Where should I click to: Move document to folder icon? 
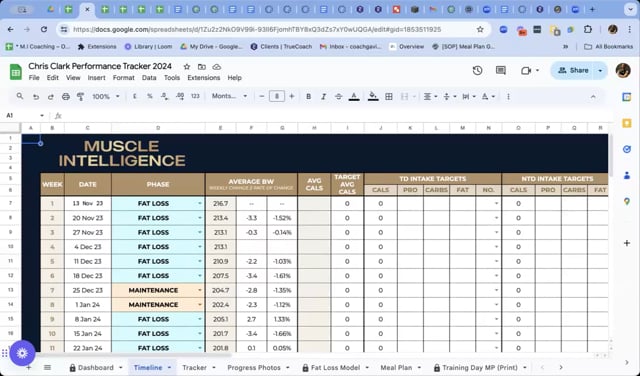(x=202, y=67)
